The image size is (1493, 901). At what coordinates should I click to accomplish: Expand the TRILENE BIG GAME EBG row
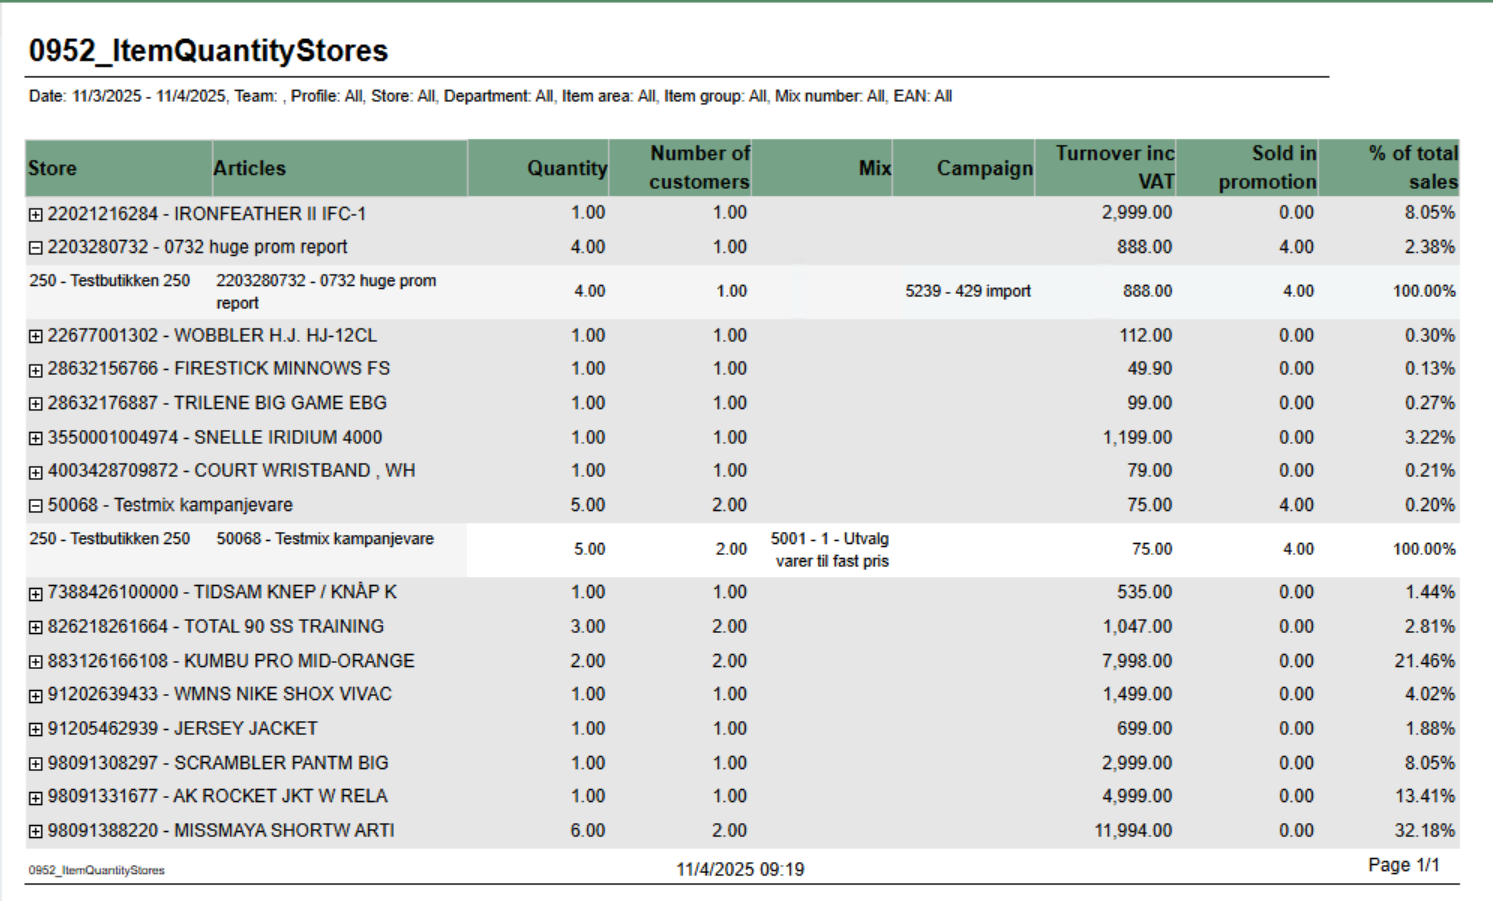(36, 404)
